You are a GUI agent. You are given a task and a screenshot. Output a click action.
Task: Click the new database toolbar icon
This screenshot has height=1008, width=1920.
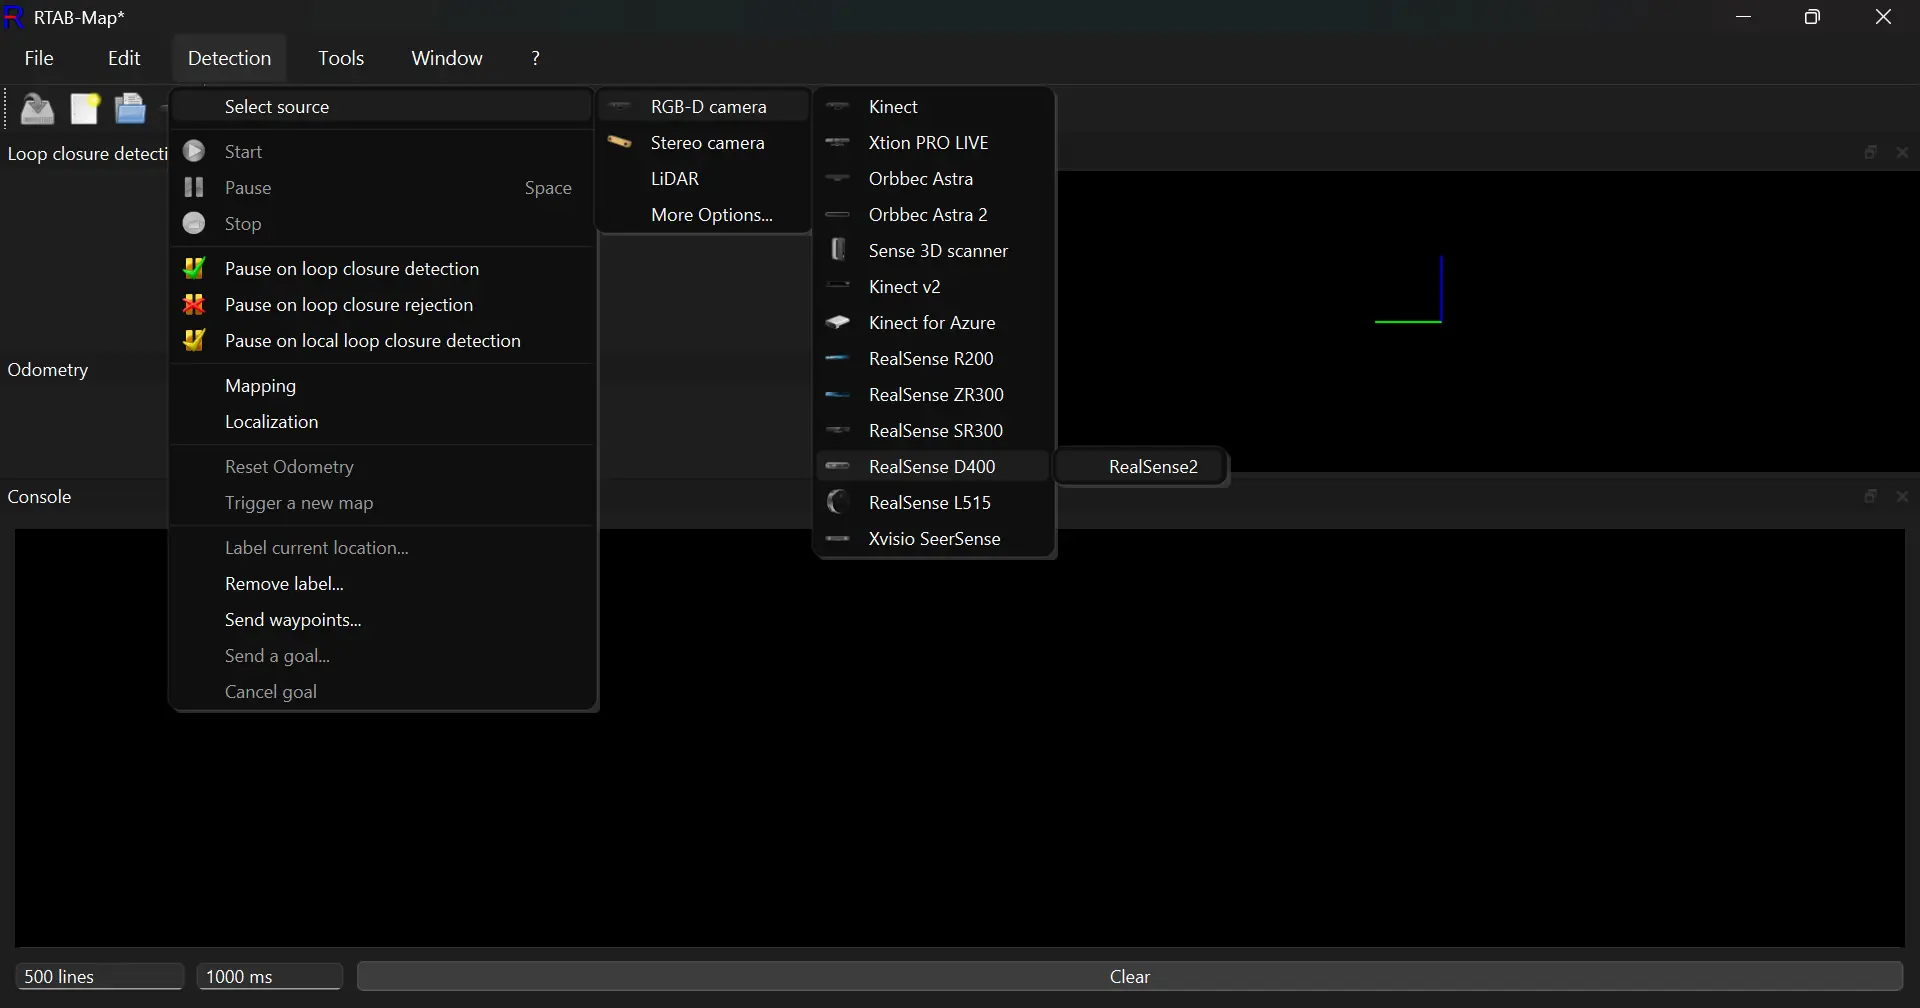tap(85, 108)
